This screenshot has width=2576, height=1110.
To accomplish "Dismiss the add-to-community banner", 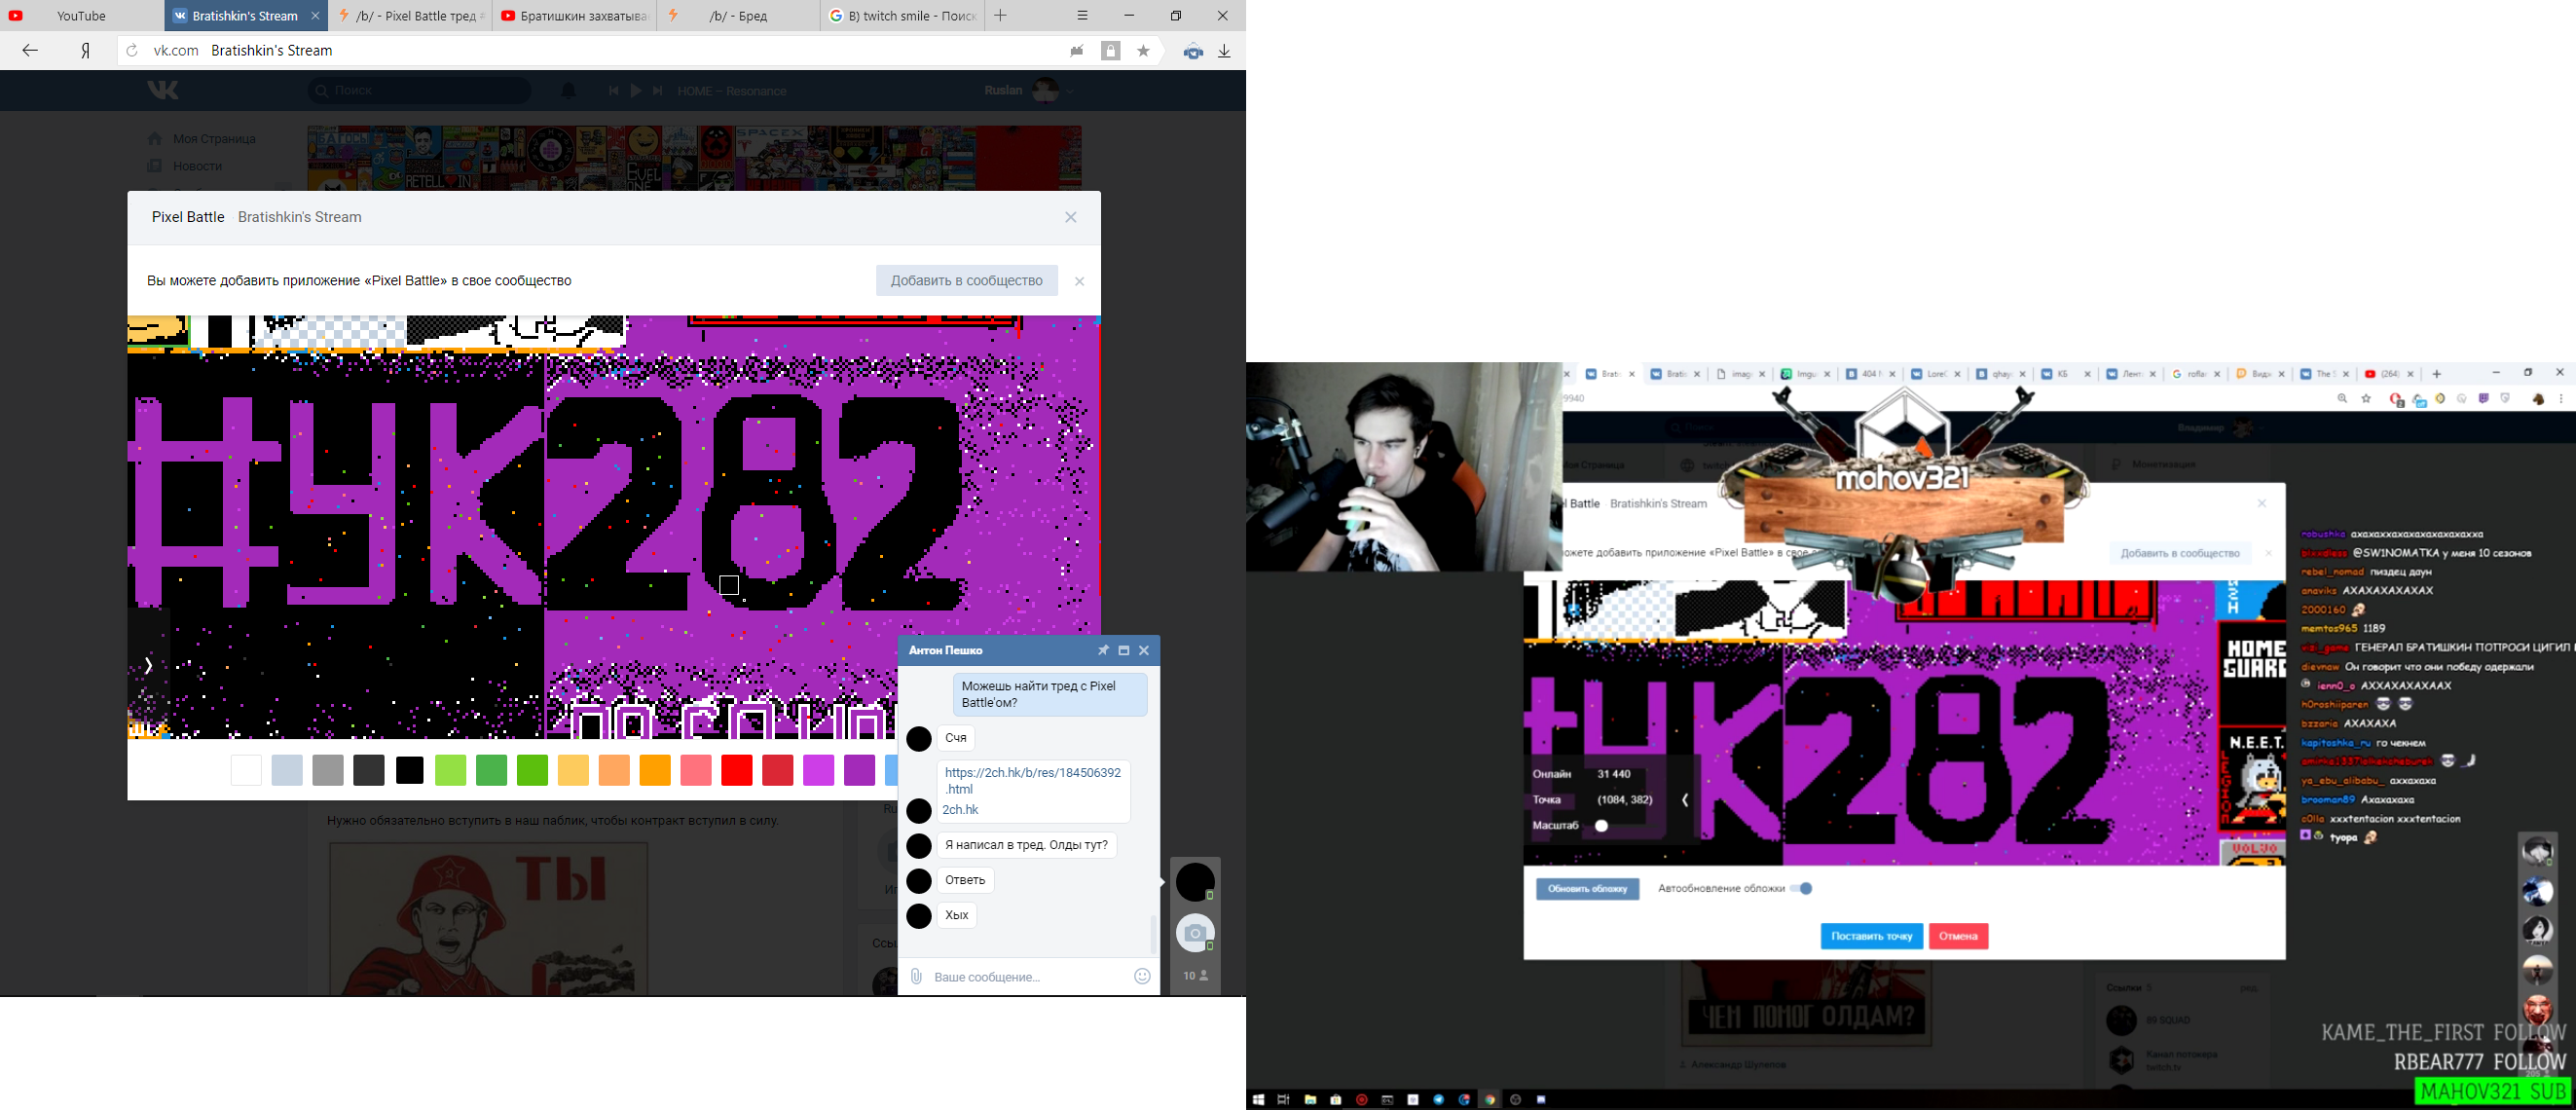I will (x=1079, y=281).
